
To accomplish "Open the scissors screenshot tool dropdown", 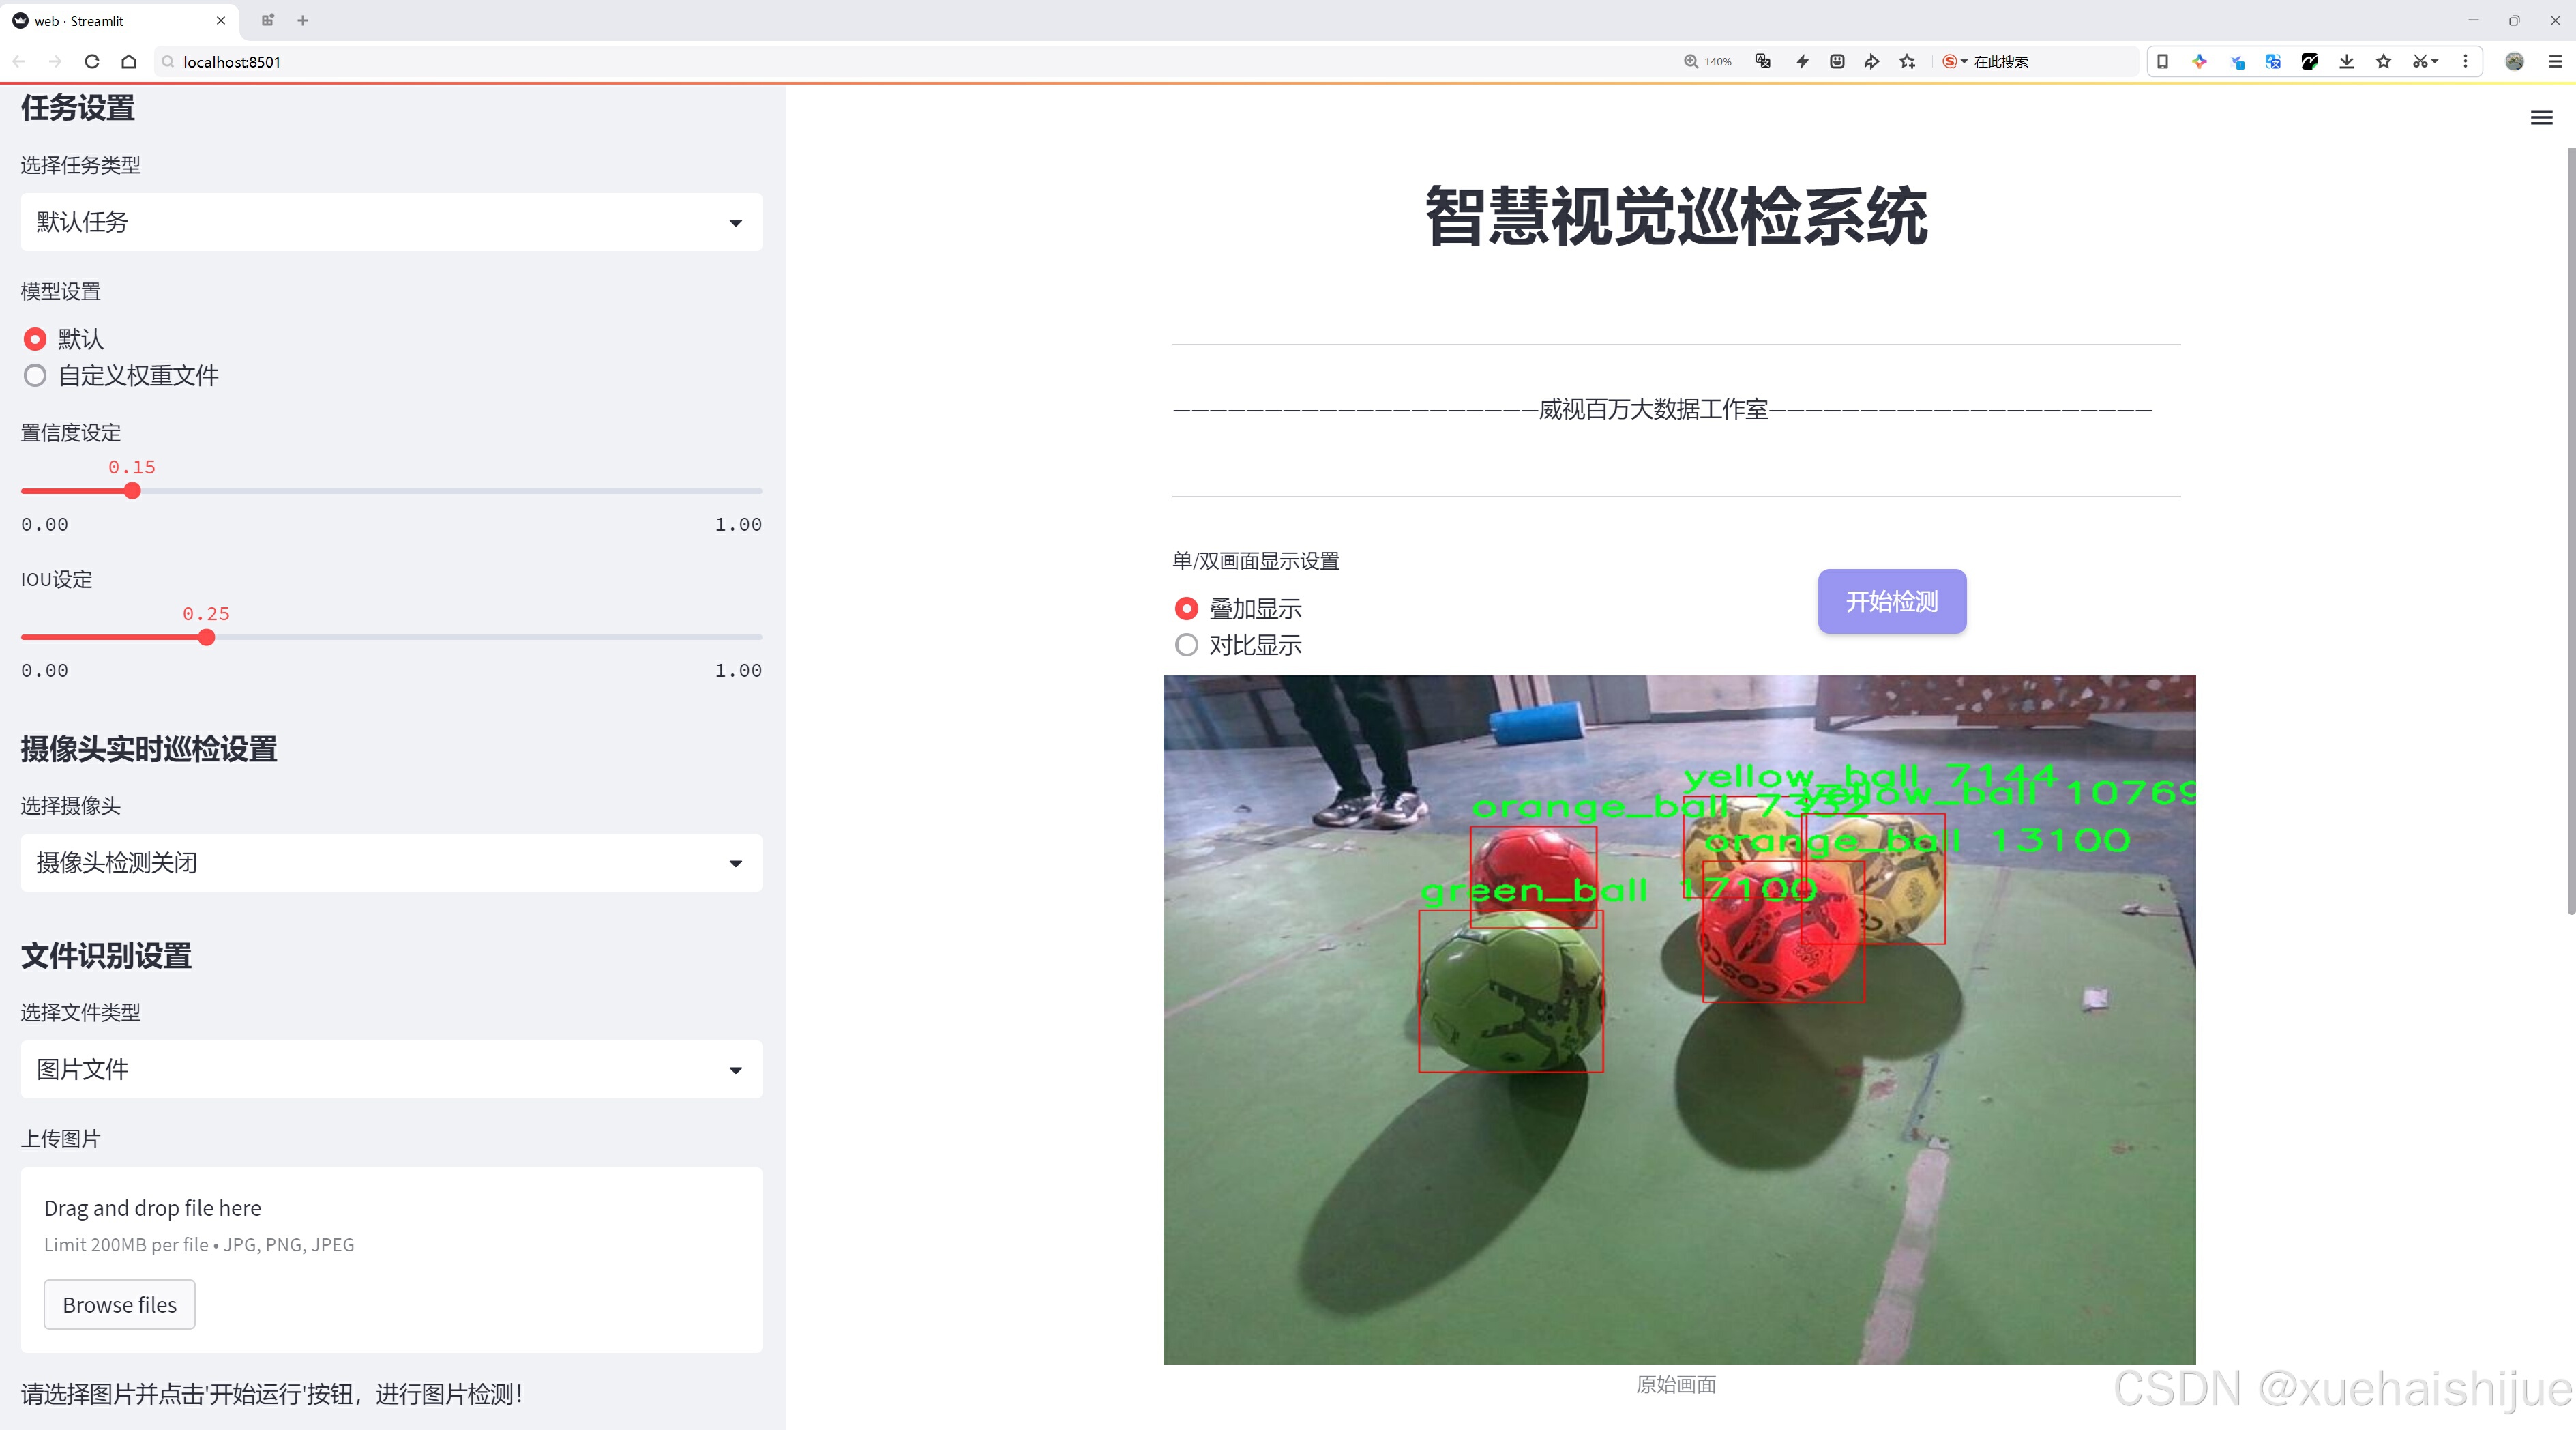I will click(x=2426, y=61).
